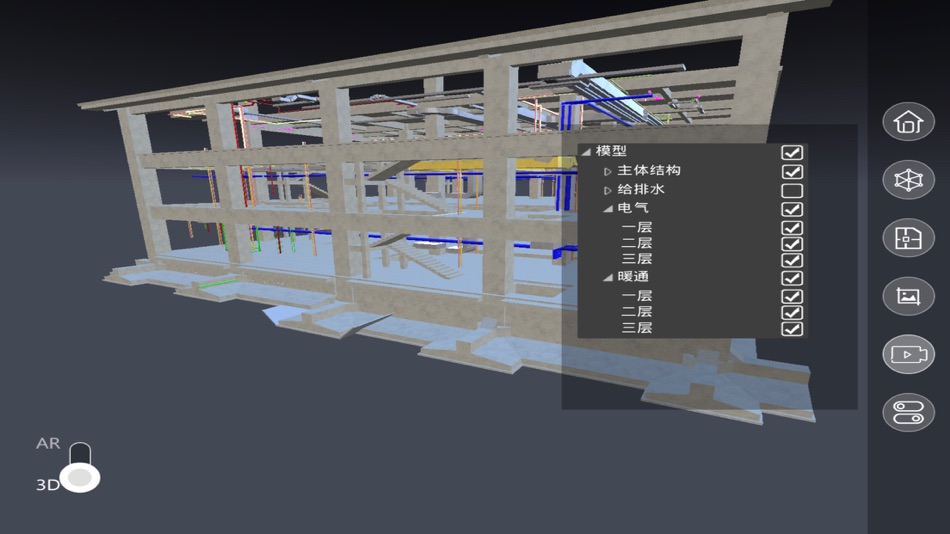
Task: Enable the 给排水 checkbox
Action: [792, 190]
